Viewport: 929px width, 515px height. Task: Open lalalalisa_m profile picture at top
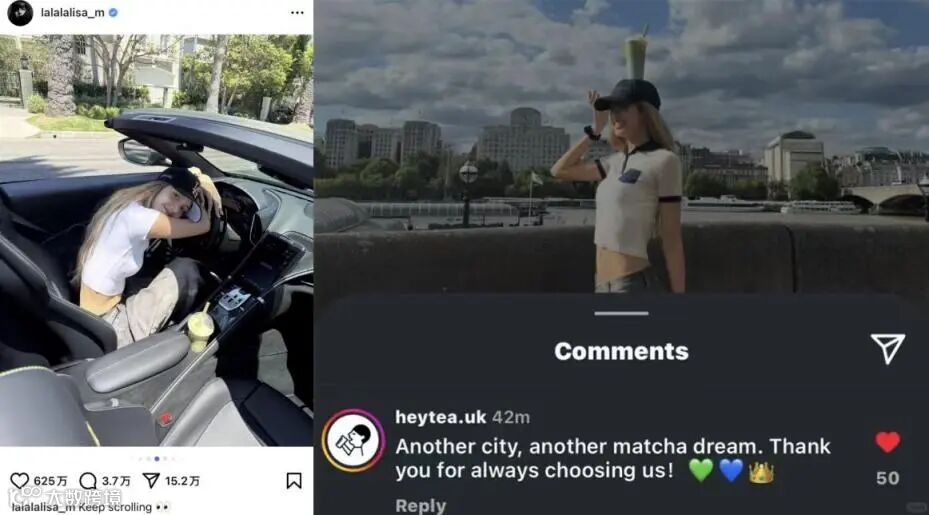(20, 12)
